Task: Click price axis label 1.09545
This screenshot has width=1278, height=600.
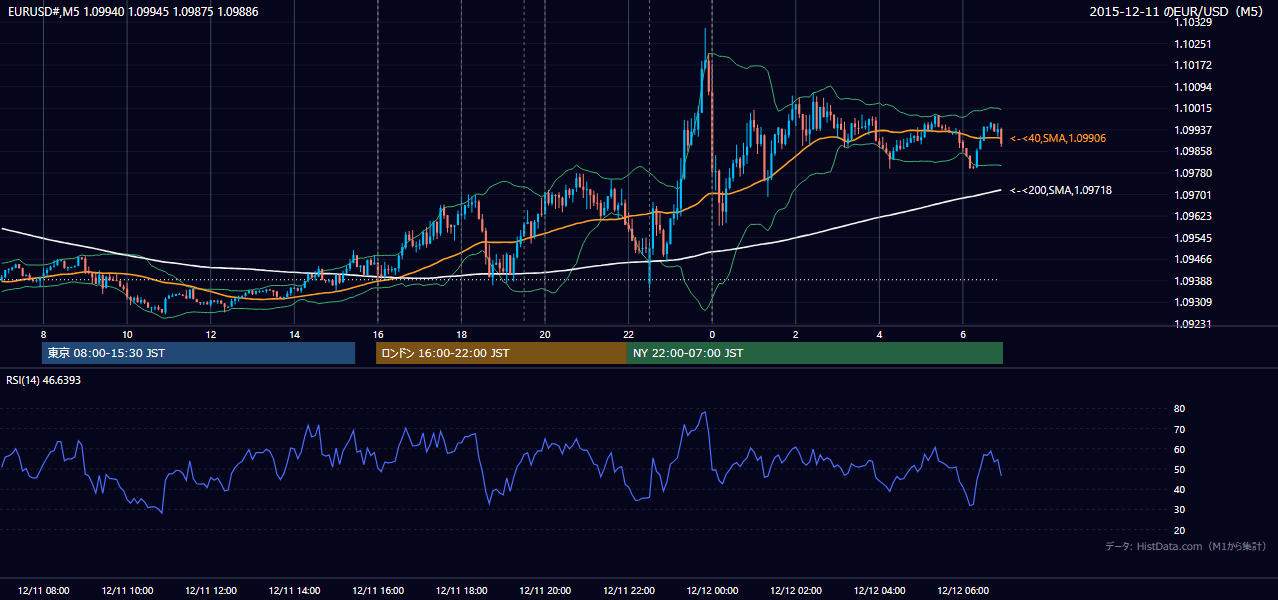Action: tap(1194, 238)
